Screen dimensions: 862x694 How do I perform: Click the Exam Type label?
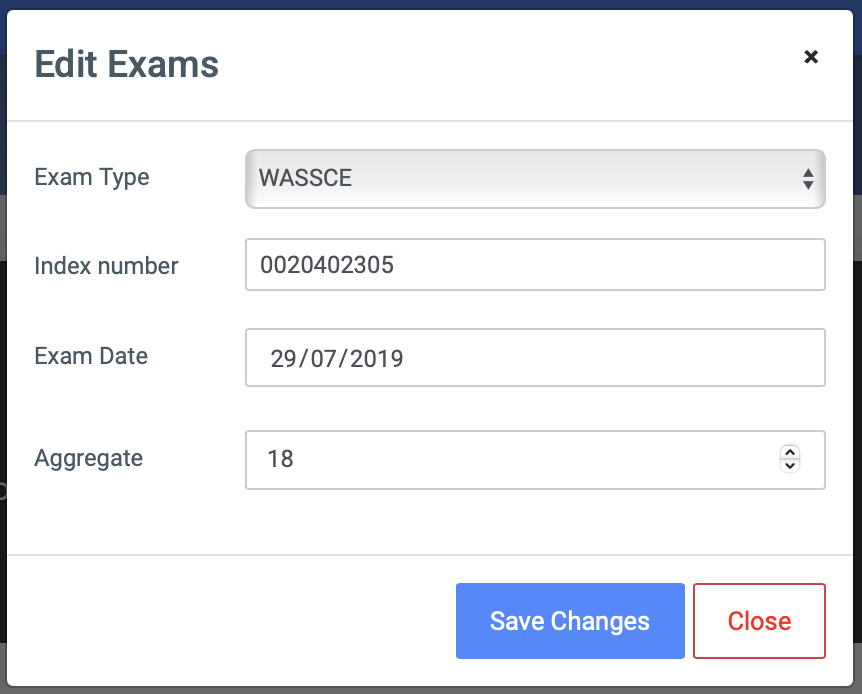coord(92,178)
